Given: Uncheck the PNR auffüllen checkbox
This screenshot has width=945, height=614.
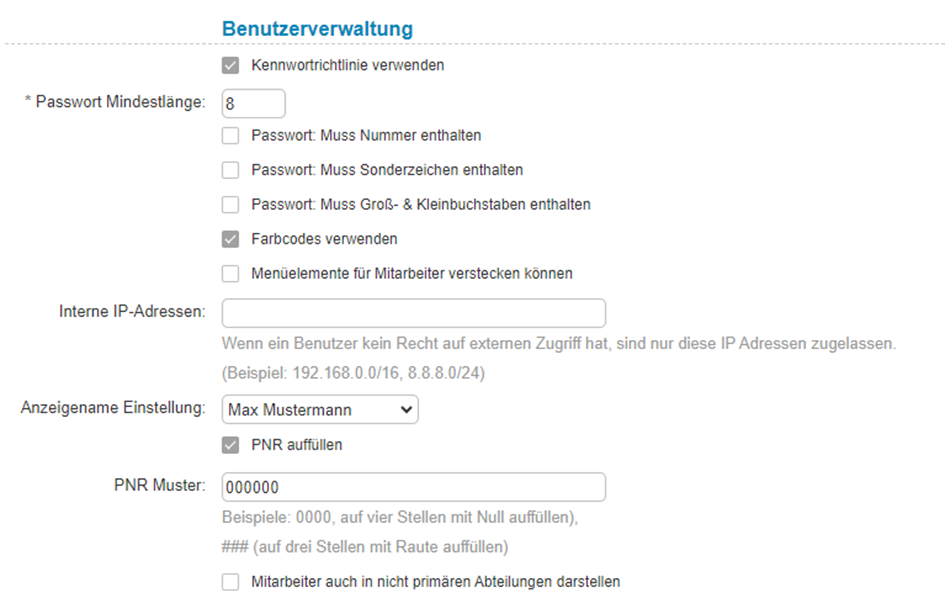Looking at the screenshot, I should click(x=231, y=445).
